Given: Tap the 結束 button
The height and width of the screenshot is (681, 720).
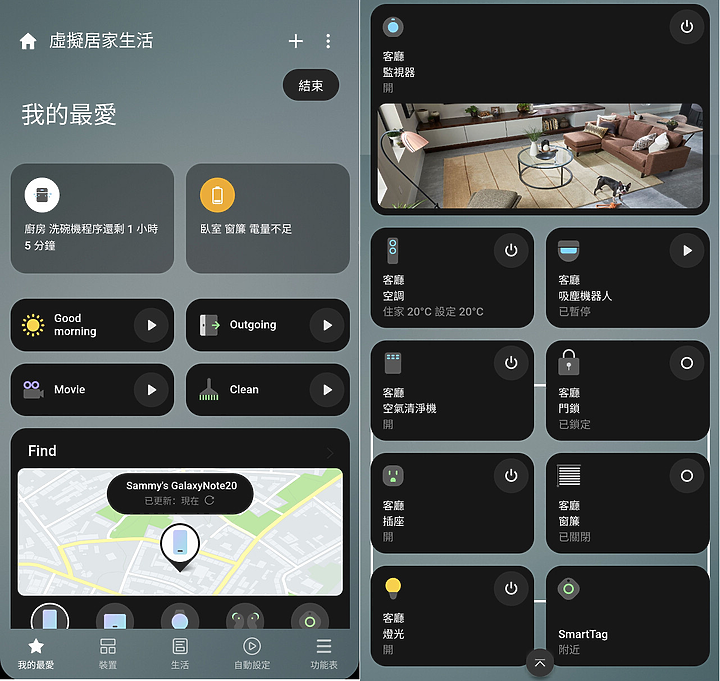Looking at the screenshot, I should 311,85.
